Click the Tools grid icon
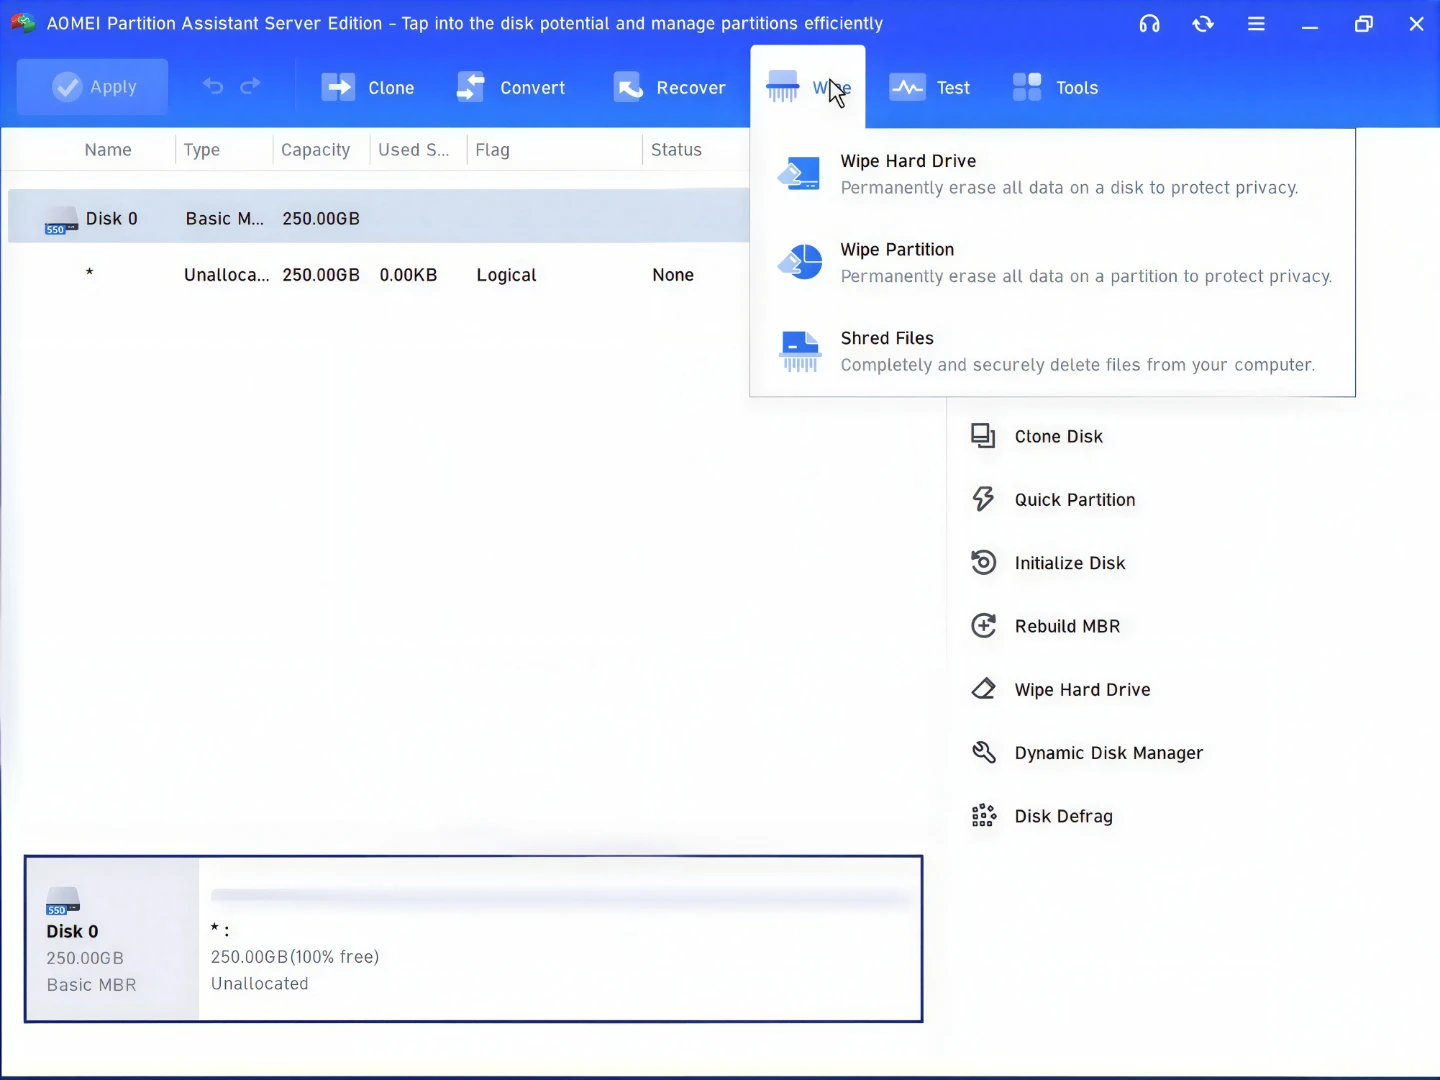The width and height of the screenshot is (1440, 1080). pyautogui.click(x=1027, y=88)
